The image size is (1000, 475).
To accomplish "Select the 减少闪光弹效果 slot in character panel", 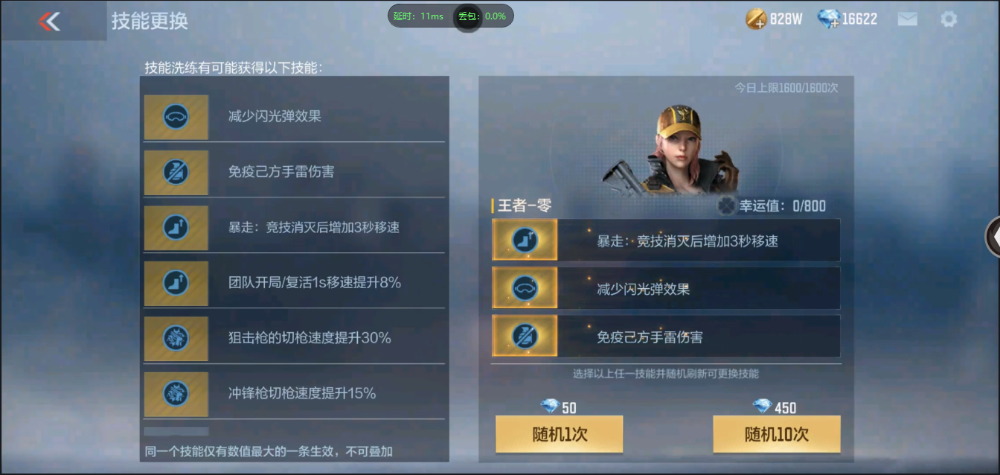I will 666,288.
